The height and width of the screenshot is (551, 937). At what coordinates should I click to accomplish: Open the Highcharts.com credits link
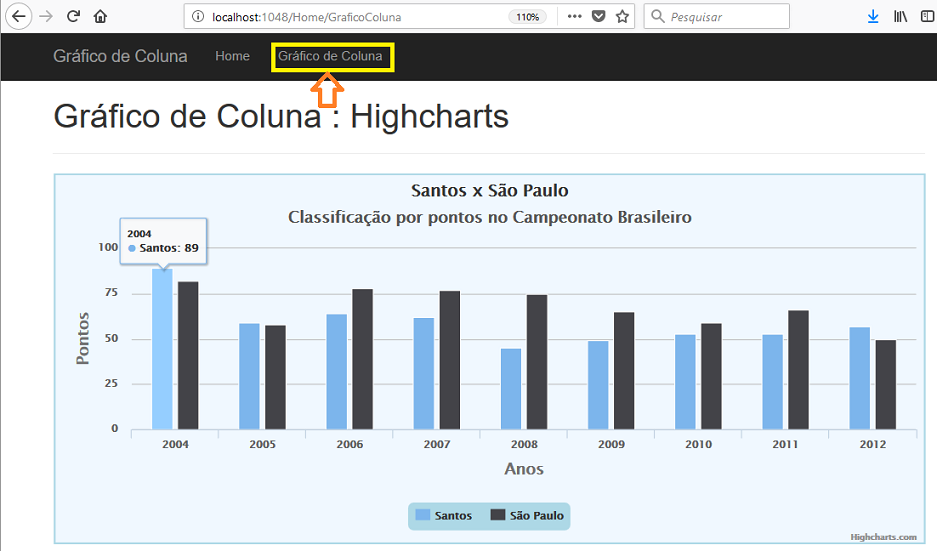click(883, 537)
